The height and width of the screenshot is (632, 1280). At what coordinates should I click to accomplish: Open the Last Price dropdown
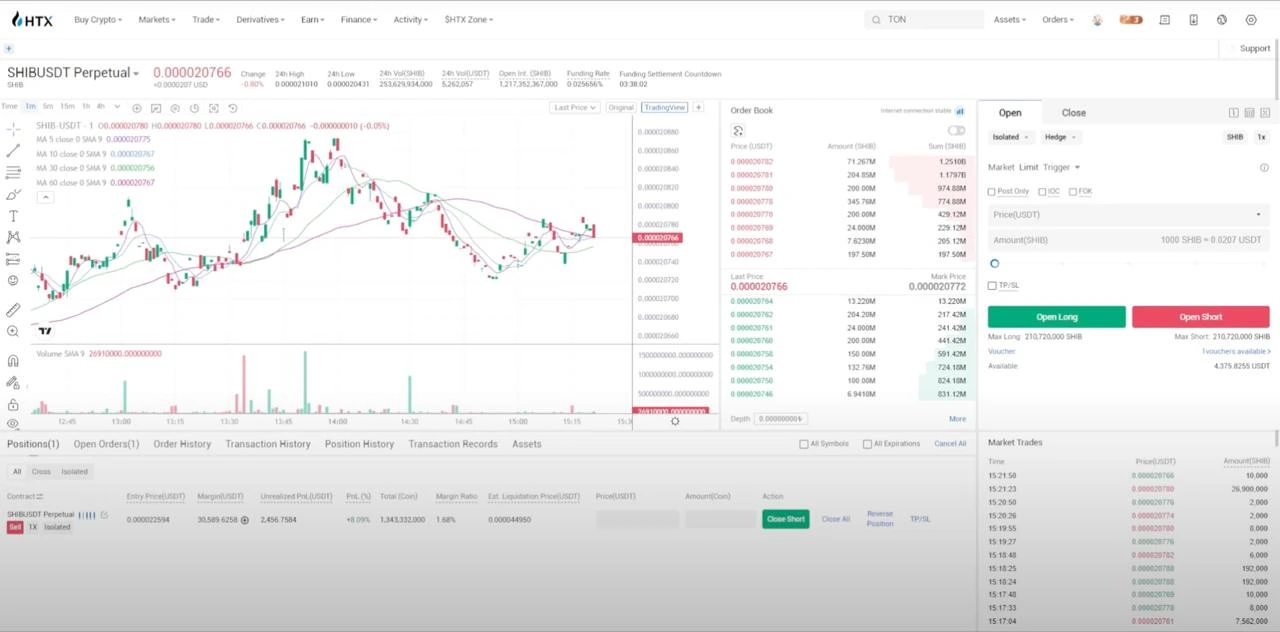point(575,107)
